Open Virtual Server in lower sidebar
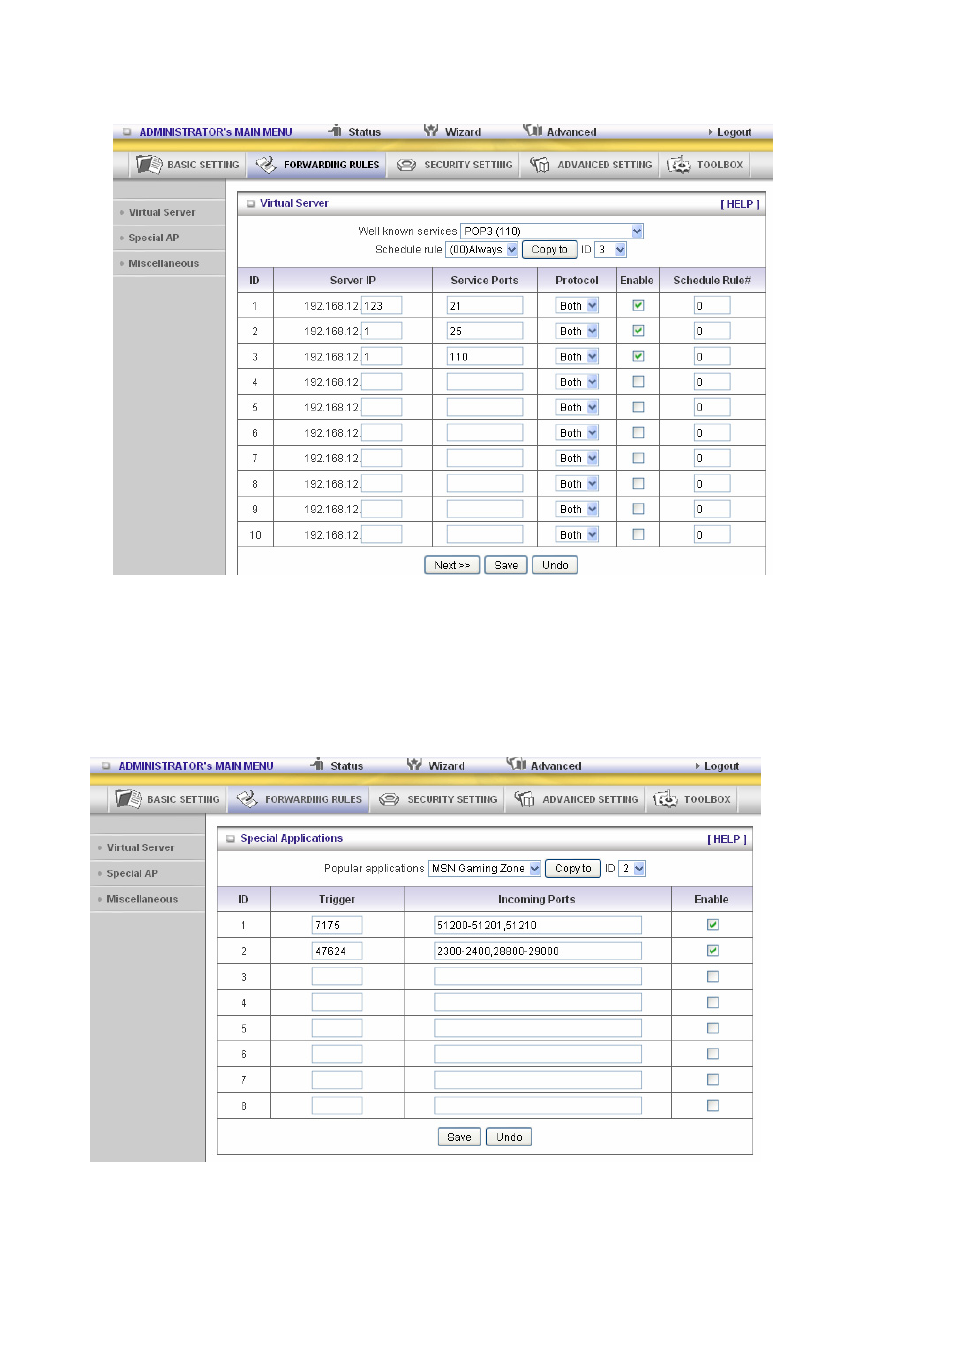The height and width of the screenshot is (1350, 954). coord(140,848)
